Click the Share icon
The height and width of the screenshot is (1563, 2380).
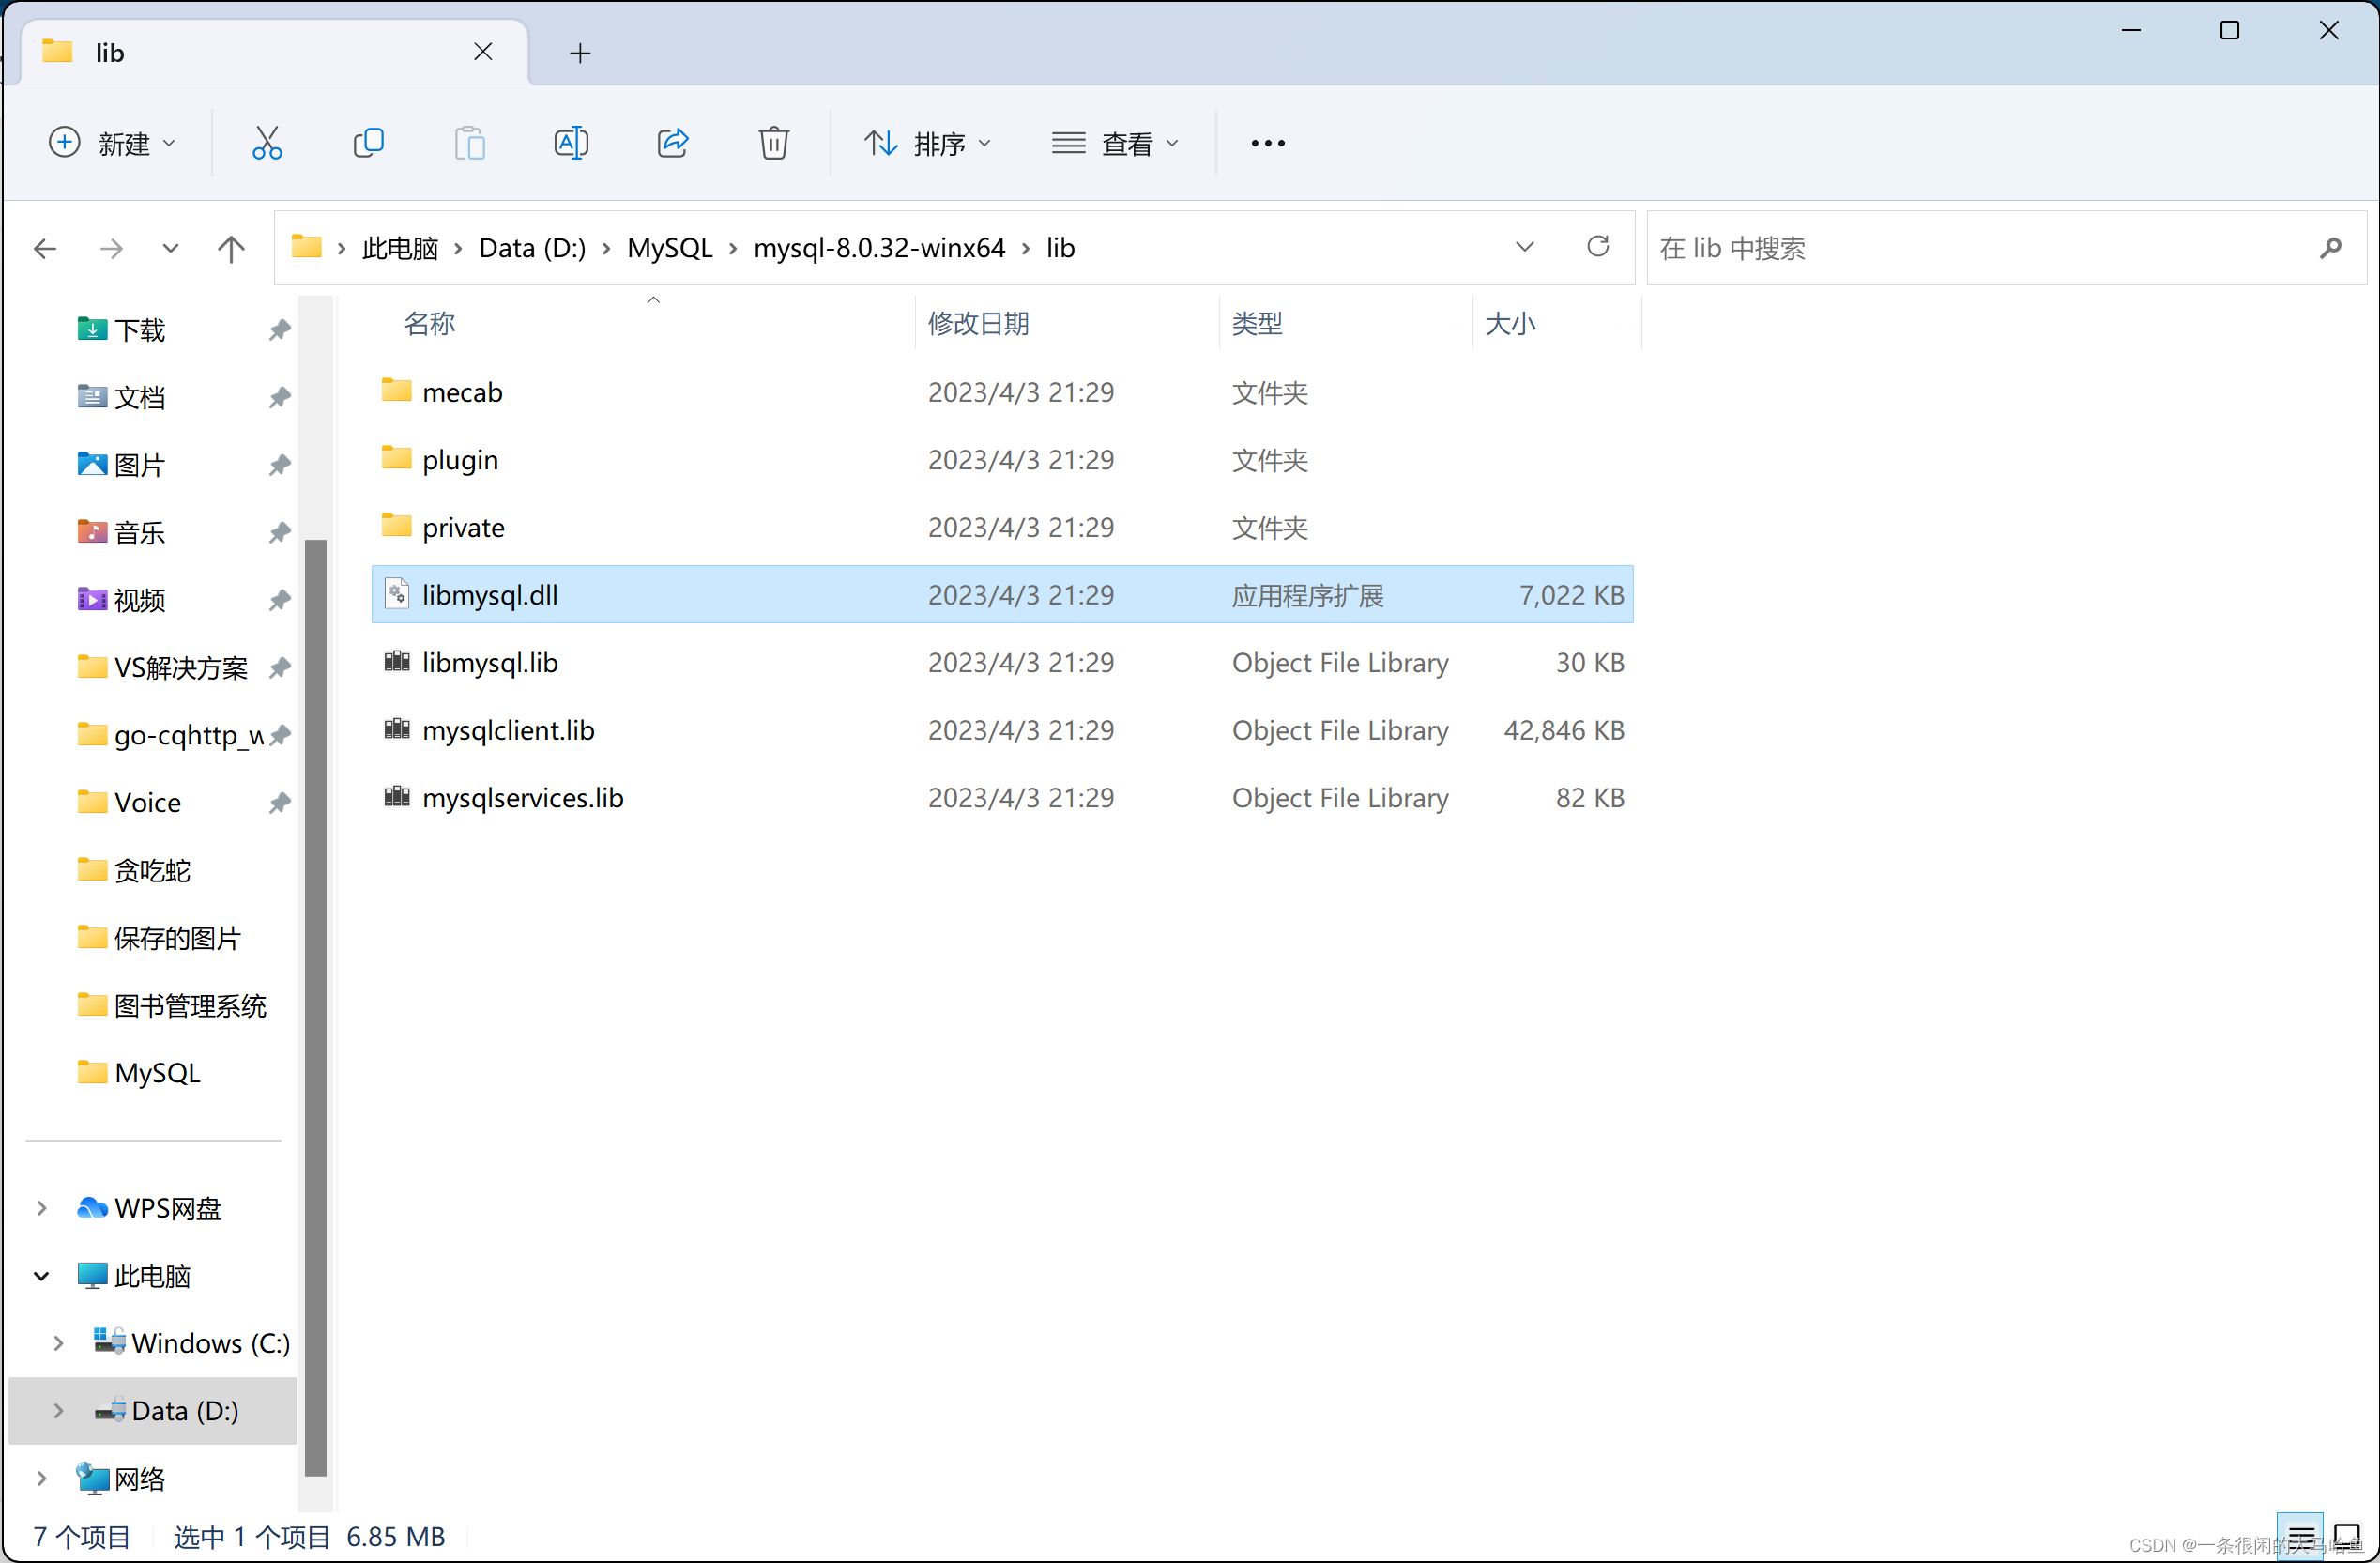[673, 143]
